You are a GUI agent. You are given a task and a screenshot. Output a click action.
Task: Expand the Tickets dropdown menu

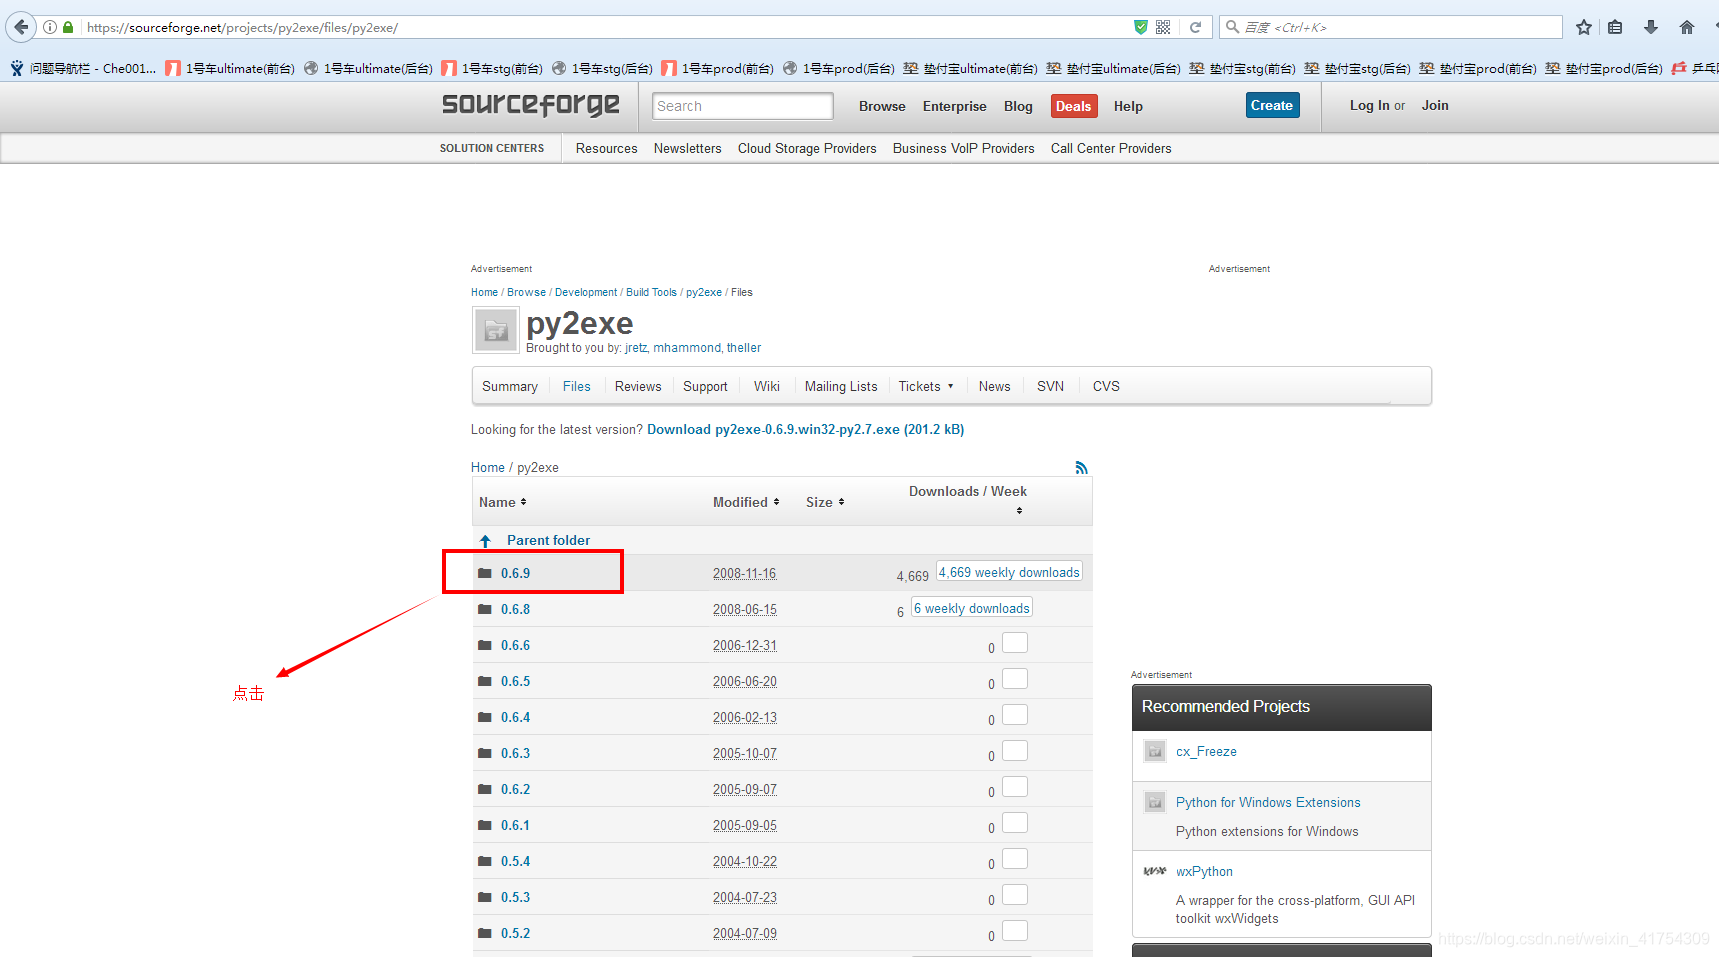click(x=926, y=386)
